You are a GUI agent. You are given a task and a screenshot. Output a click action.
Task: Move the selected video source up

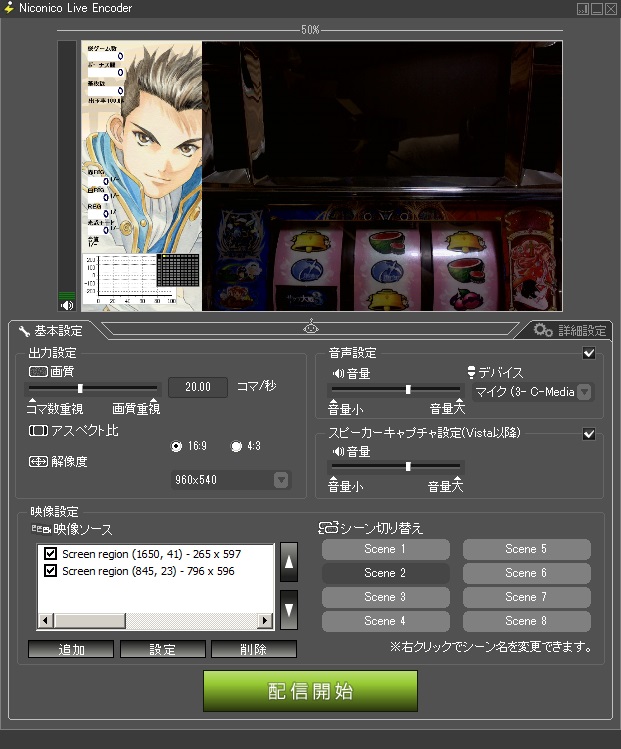click(x=289, y=562)
